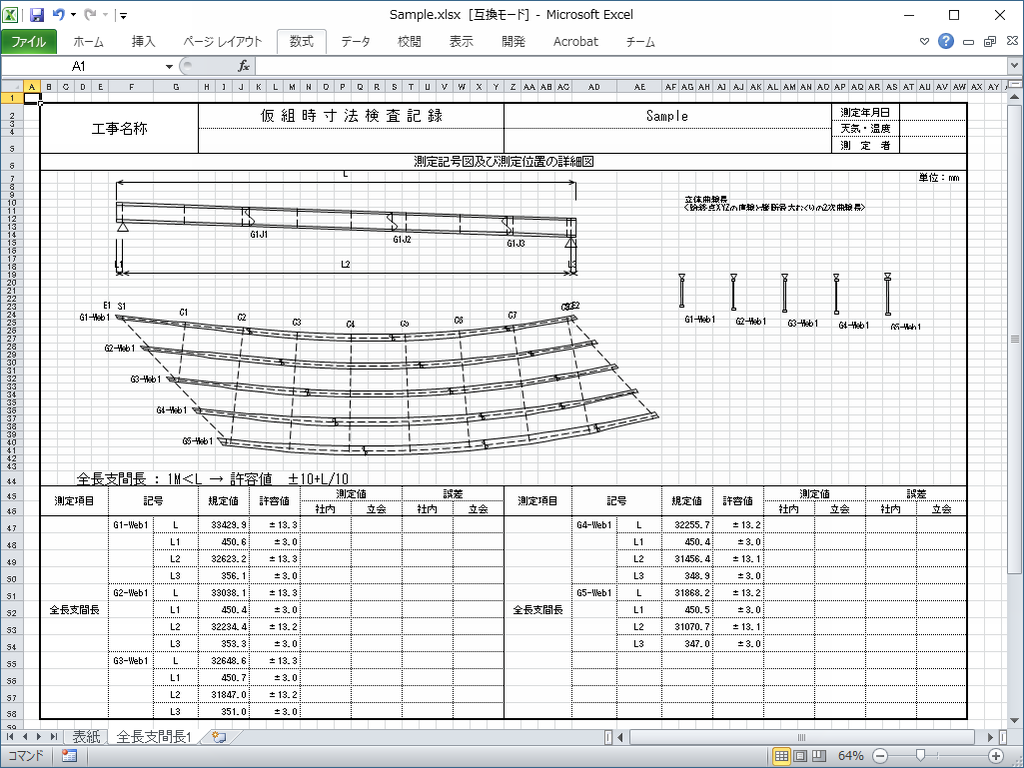Click the 64% zoom level button
The image size is (1024, 768).
[851, 756]
